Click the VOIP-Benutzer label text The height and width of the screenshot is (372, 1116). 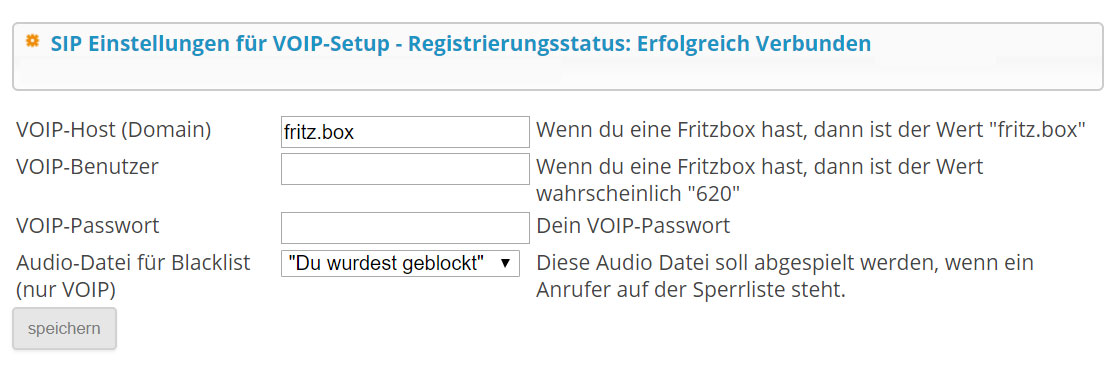click(x=87, y=166)
